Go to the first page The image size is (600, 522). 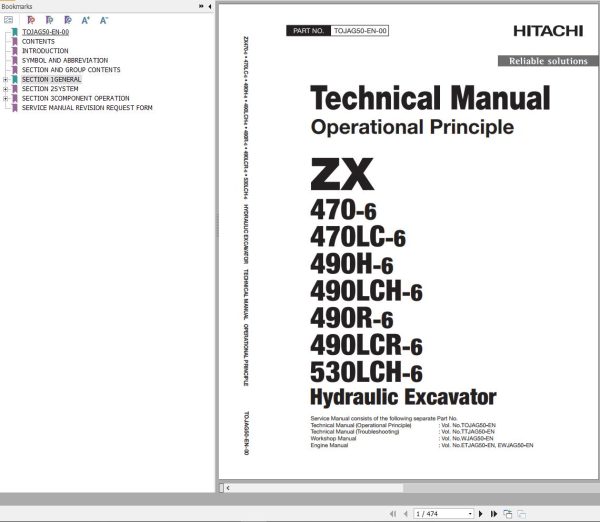pyautogui.click(x=393, y=514)
